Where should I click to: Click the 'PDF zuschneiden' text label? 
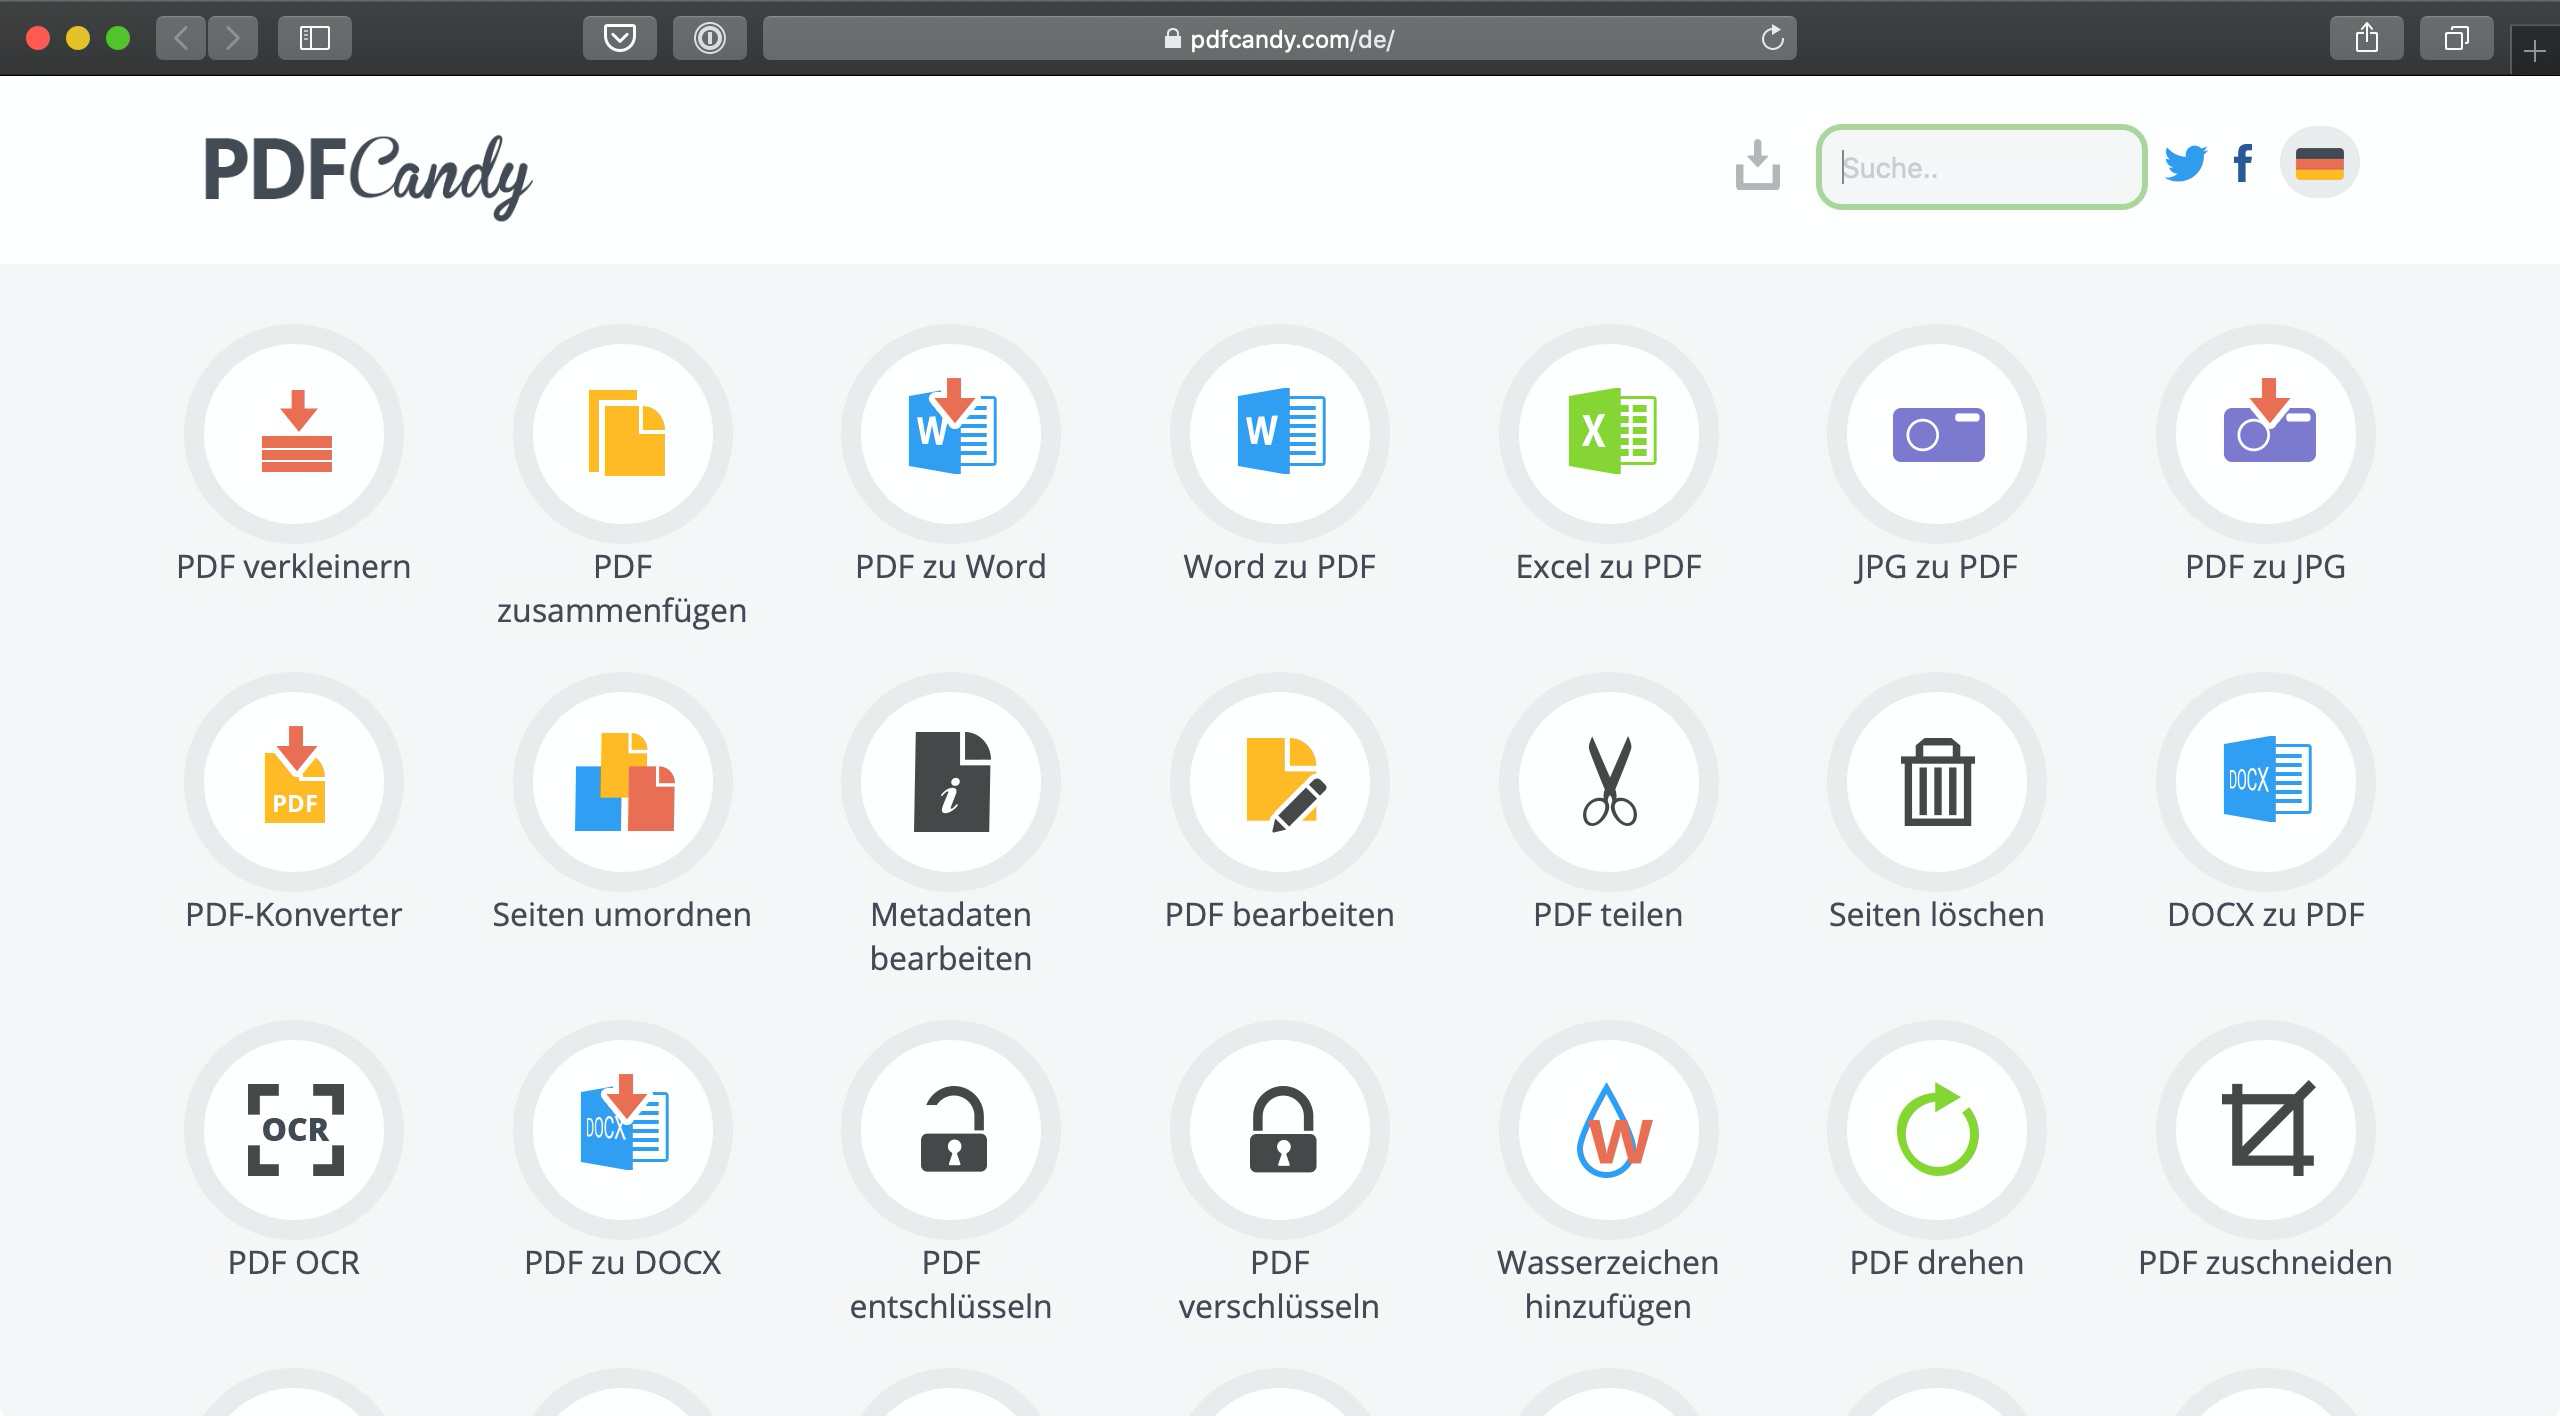[x=2265, y=1262]
